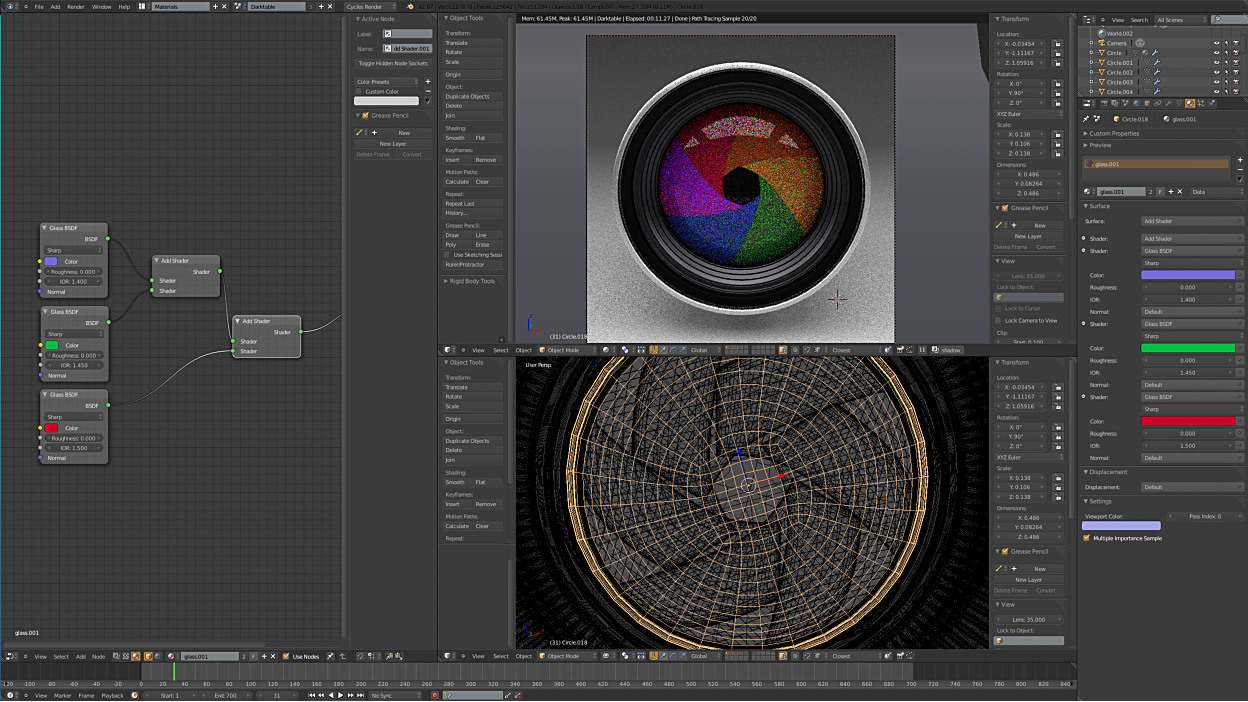Open the Cycles Render engine dropdown
The image size is (1248, 702).
(x=369, y=7)
